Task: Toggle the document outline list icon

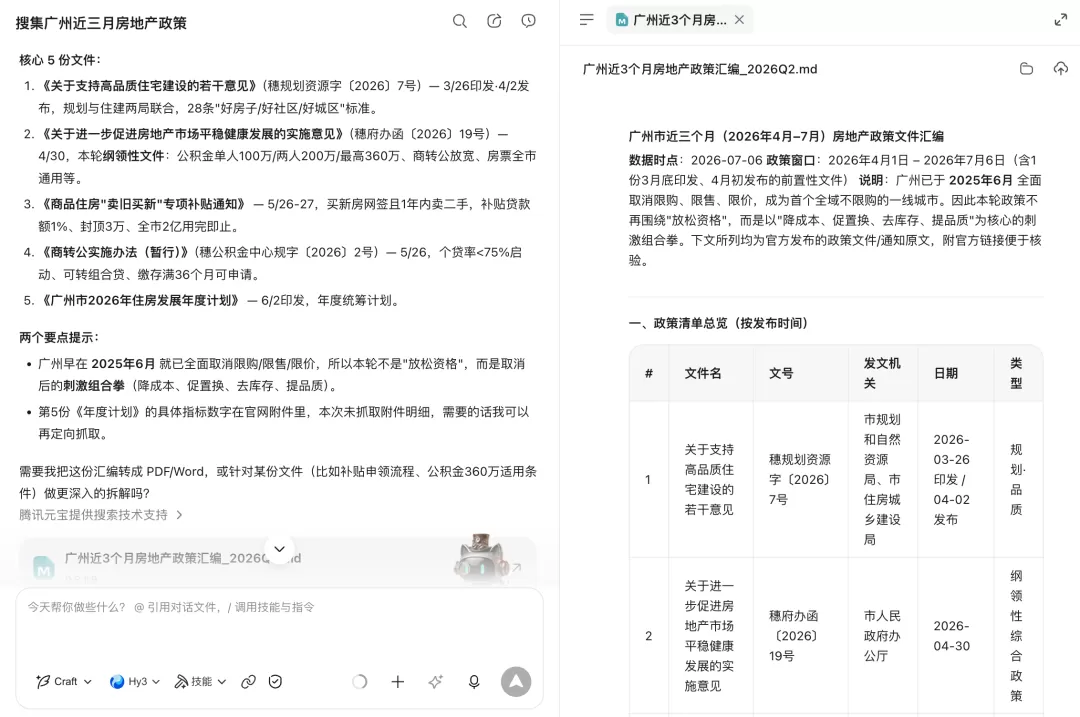Action: (x=586, y=20)
